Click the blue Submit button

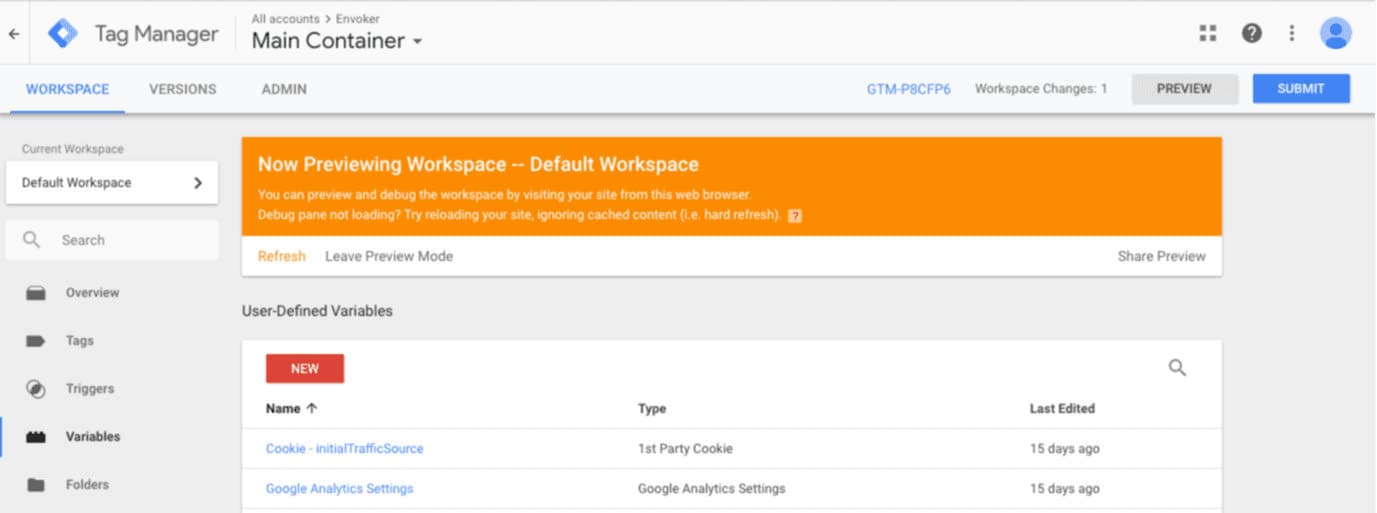pos(1301,89)
